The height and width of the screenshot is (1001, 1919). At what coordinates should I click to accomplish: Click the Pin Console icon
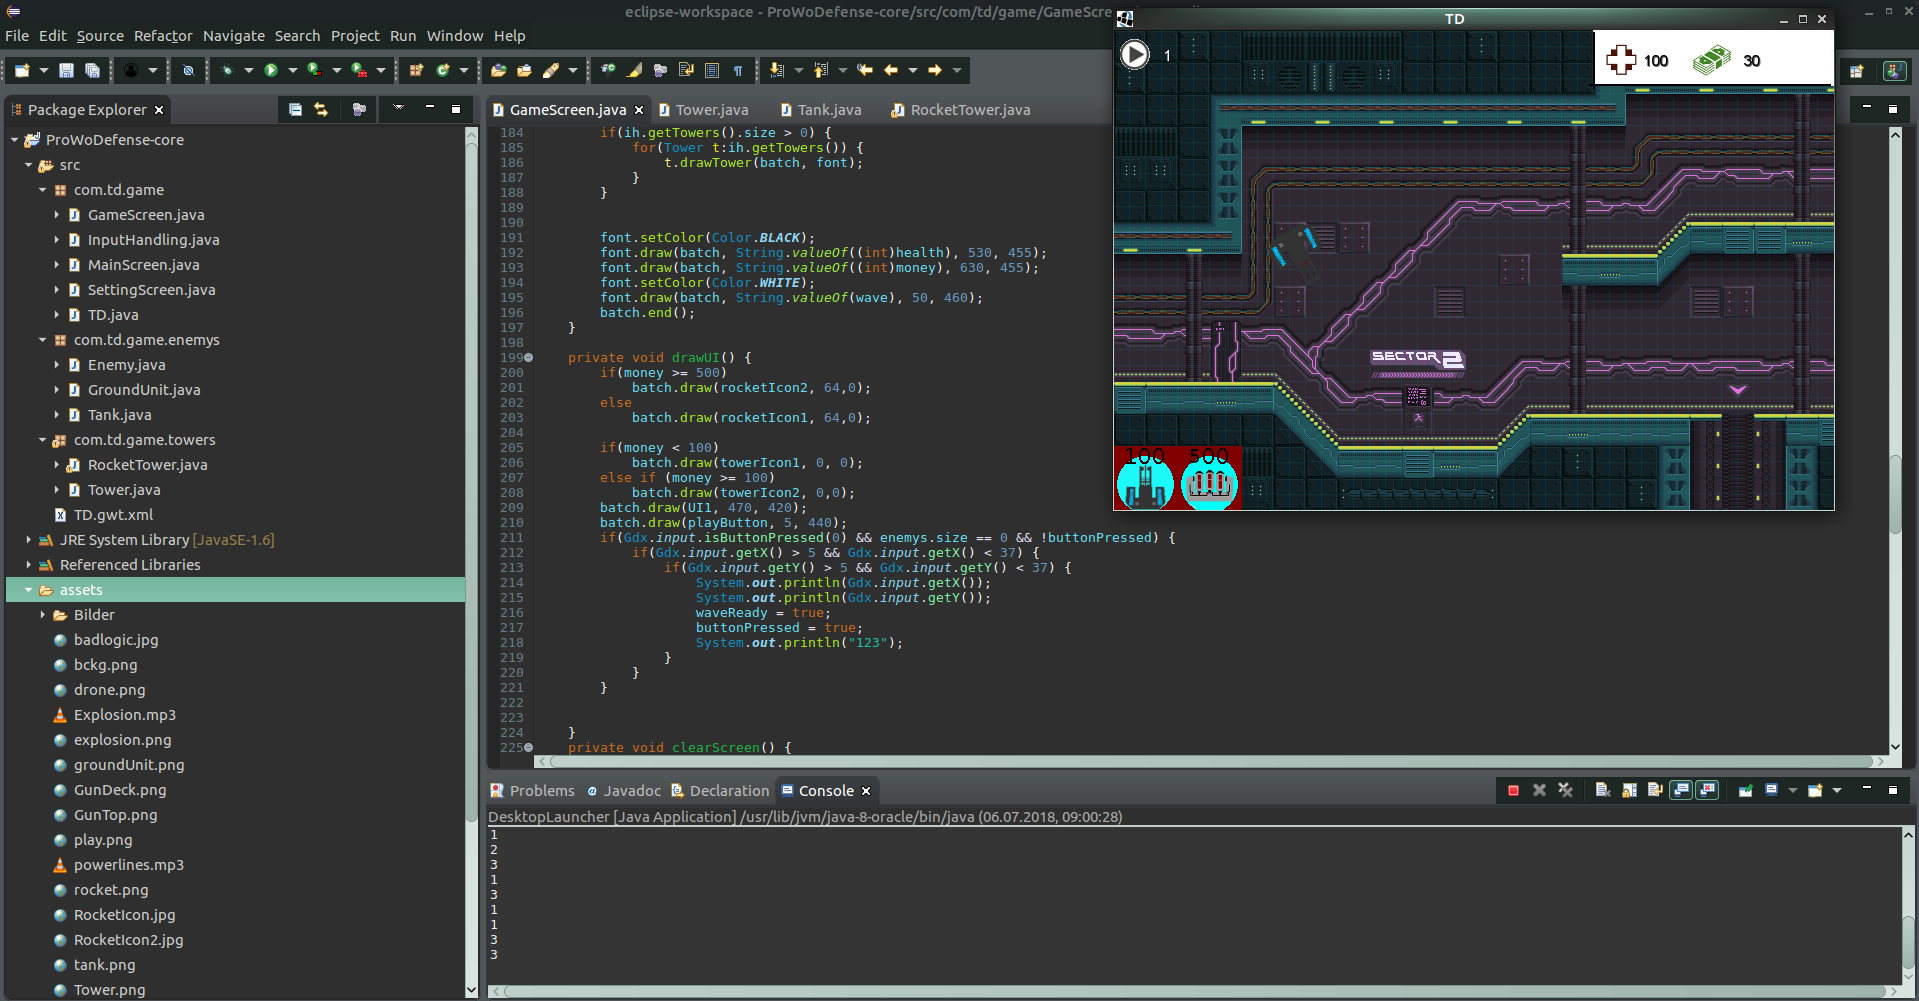coord(1745,790)
